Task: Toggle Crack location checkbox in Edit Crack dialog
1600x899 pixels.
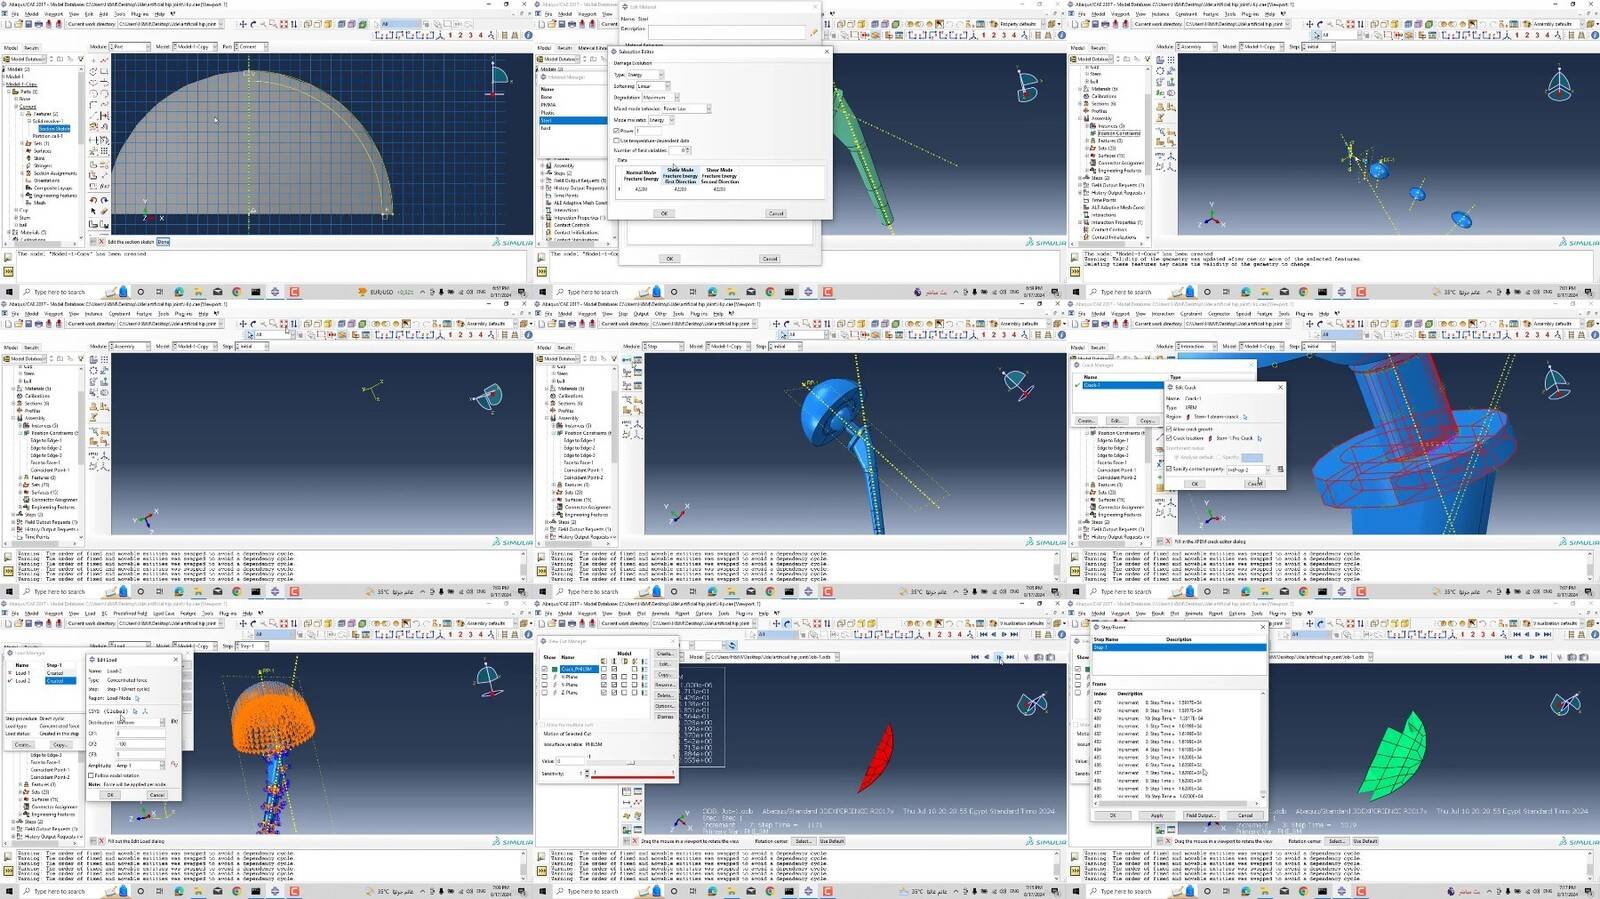Action: point(1169,438)
